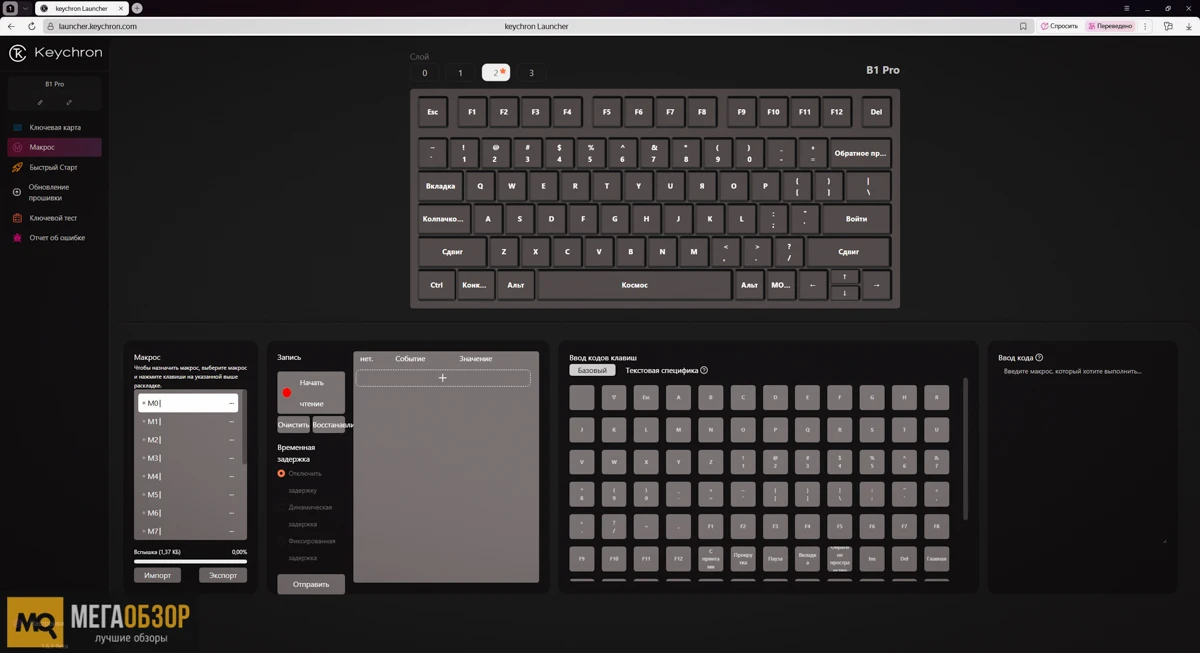This screenshot has height=653, width=1200.
Task: Click the plus icon to add macro event
Action: tap(443, 378)
